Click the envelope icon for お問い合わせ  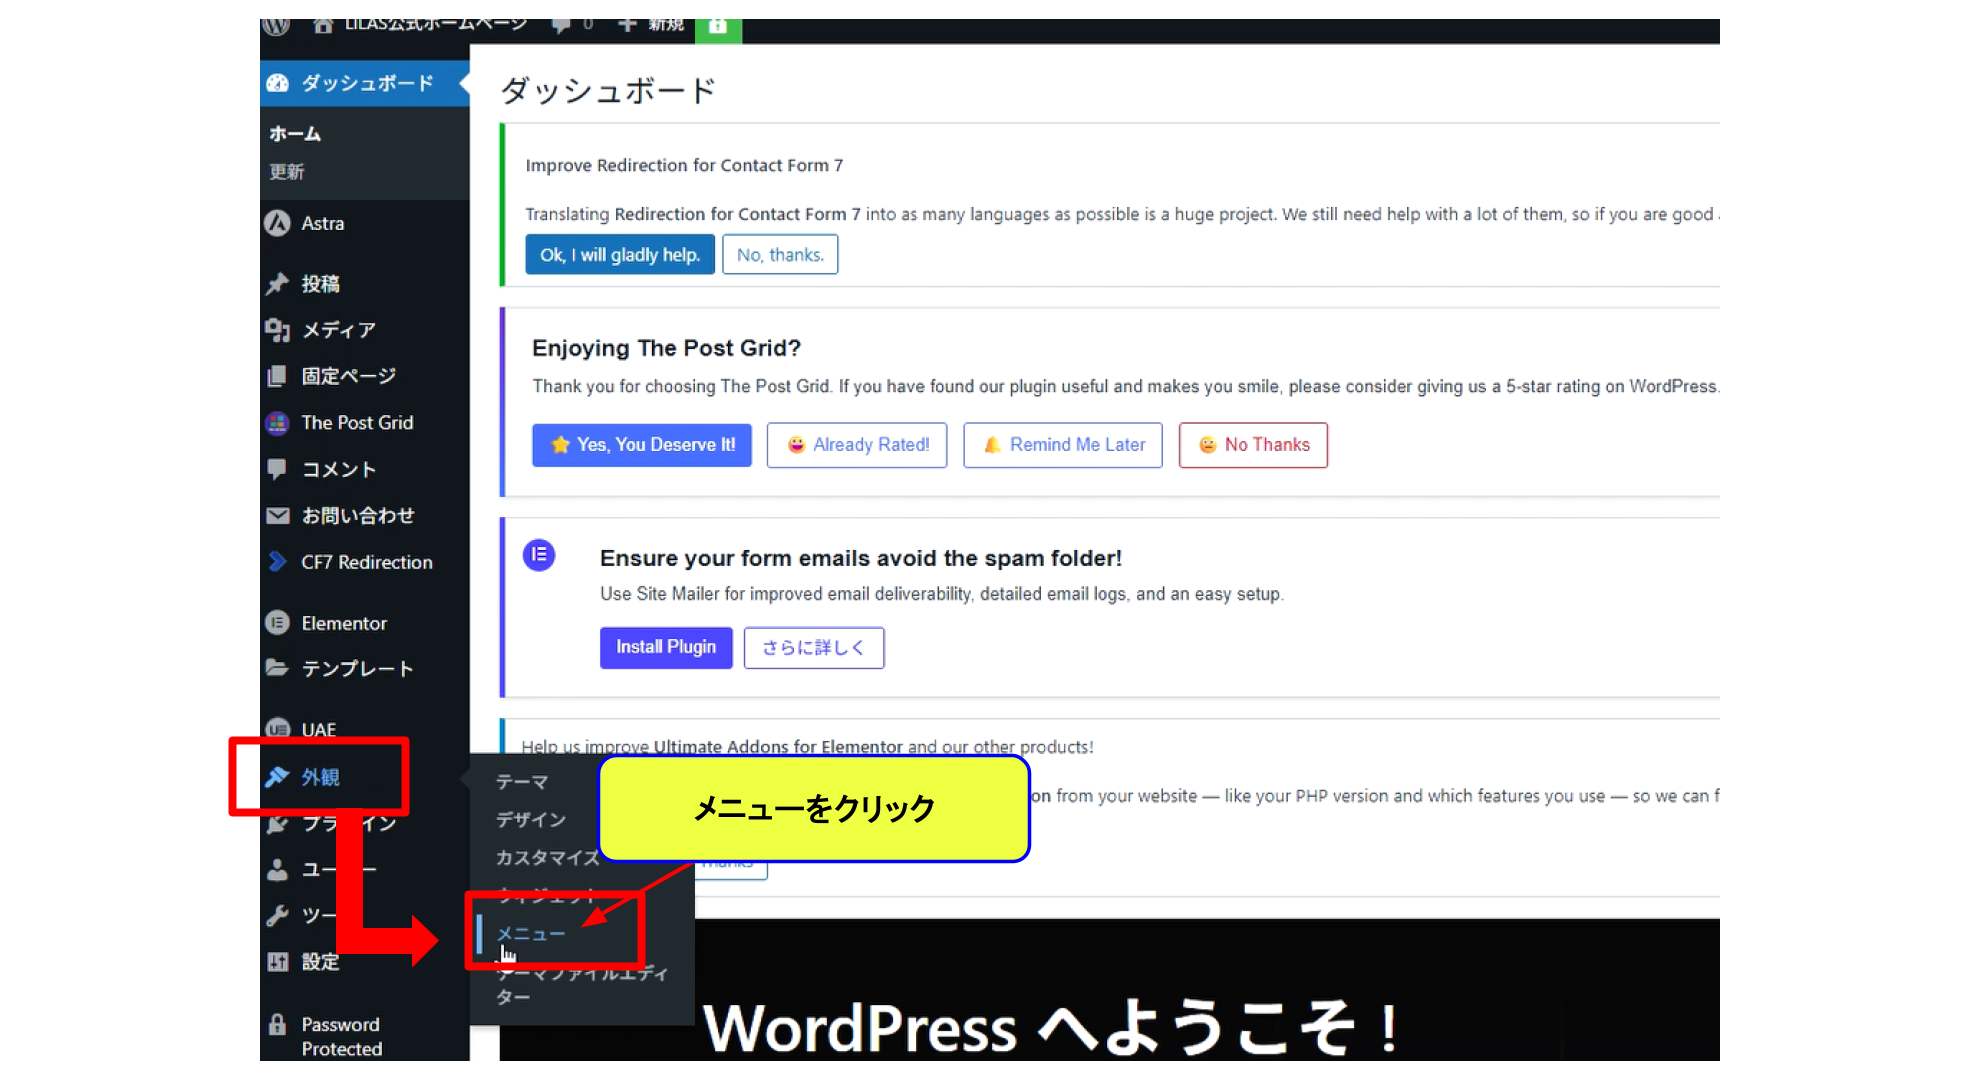pyautogui.click(x=278, y=516)
